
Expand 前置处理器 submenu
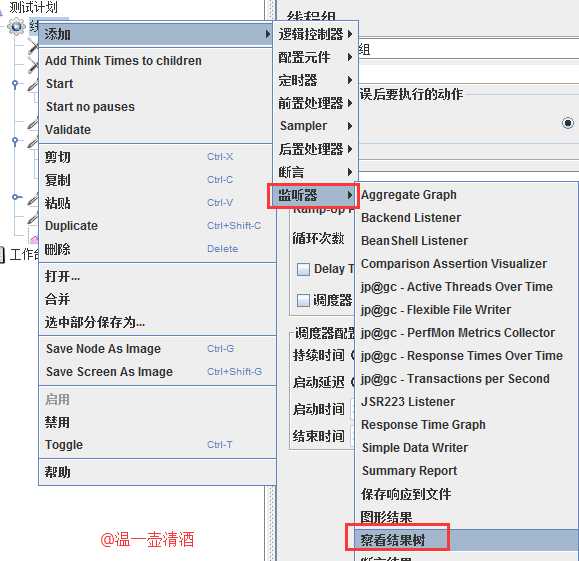click(315, 103)
